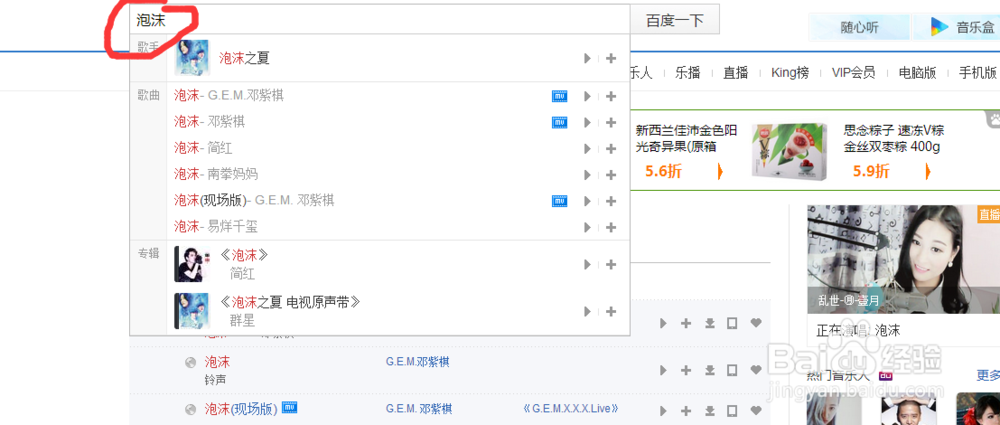
Task: Open cover thumbnail of 泡沫之夏 电视原声带
Action: click(x=192, y=311)
